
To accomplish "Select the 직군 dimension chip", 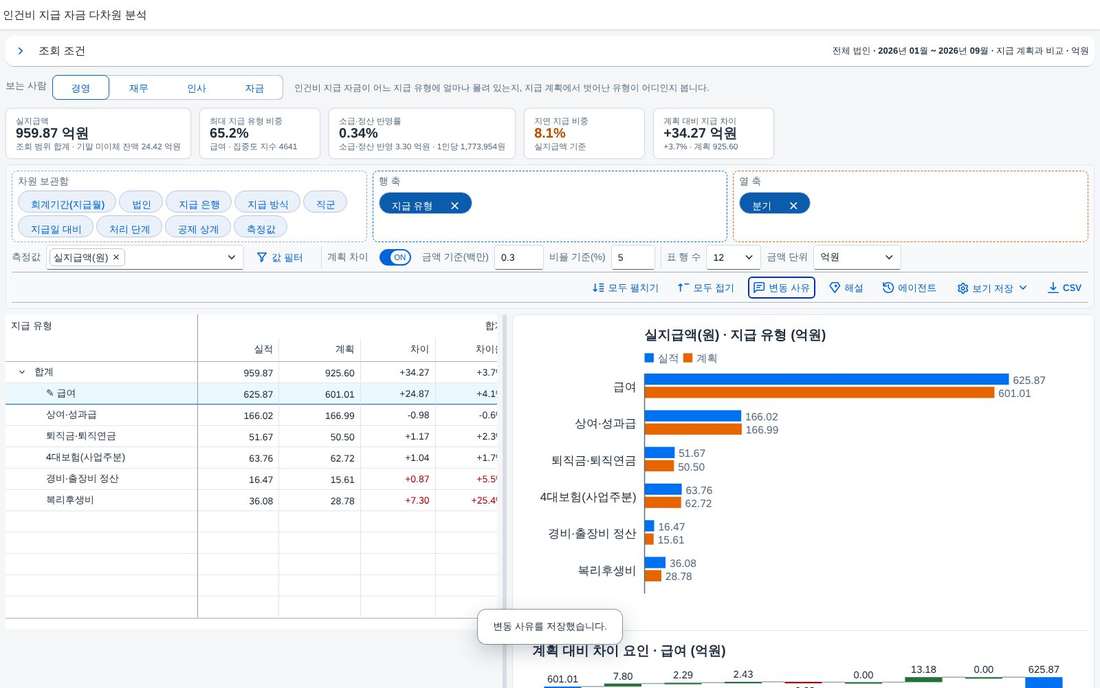I will point(325,204).
